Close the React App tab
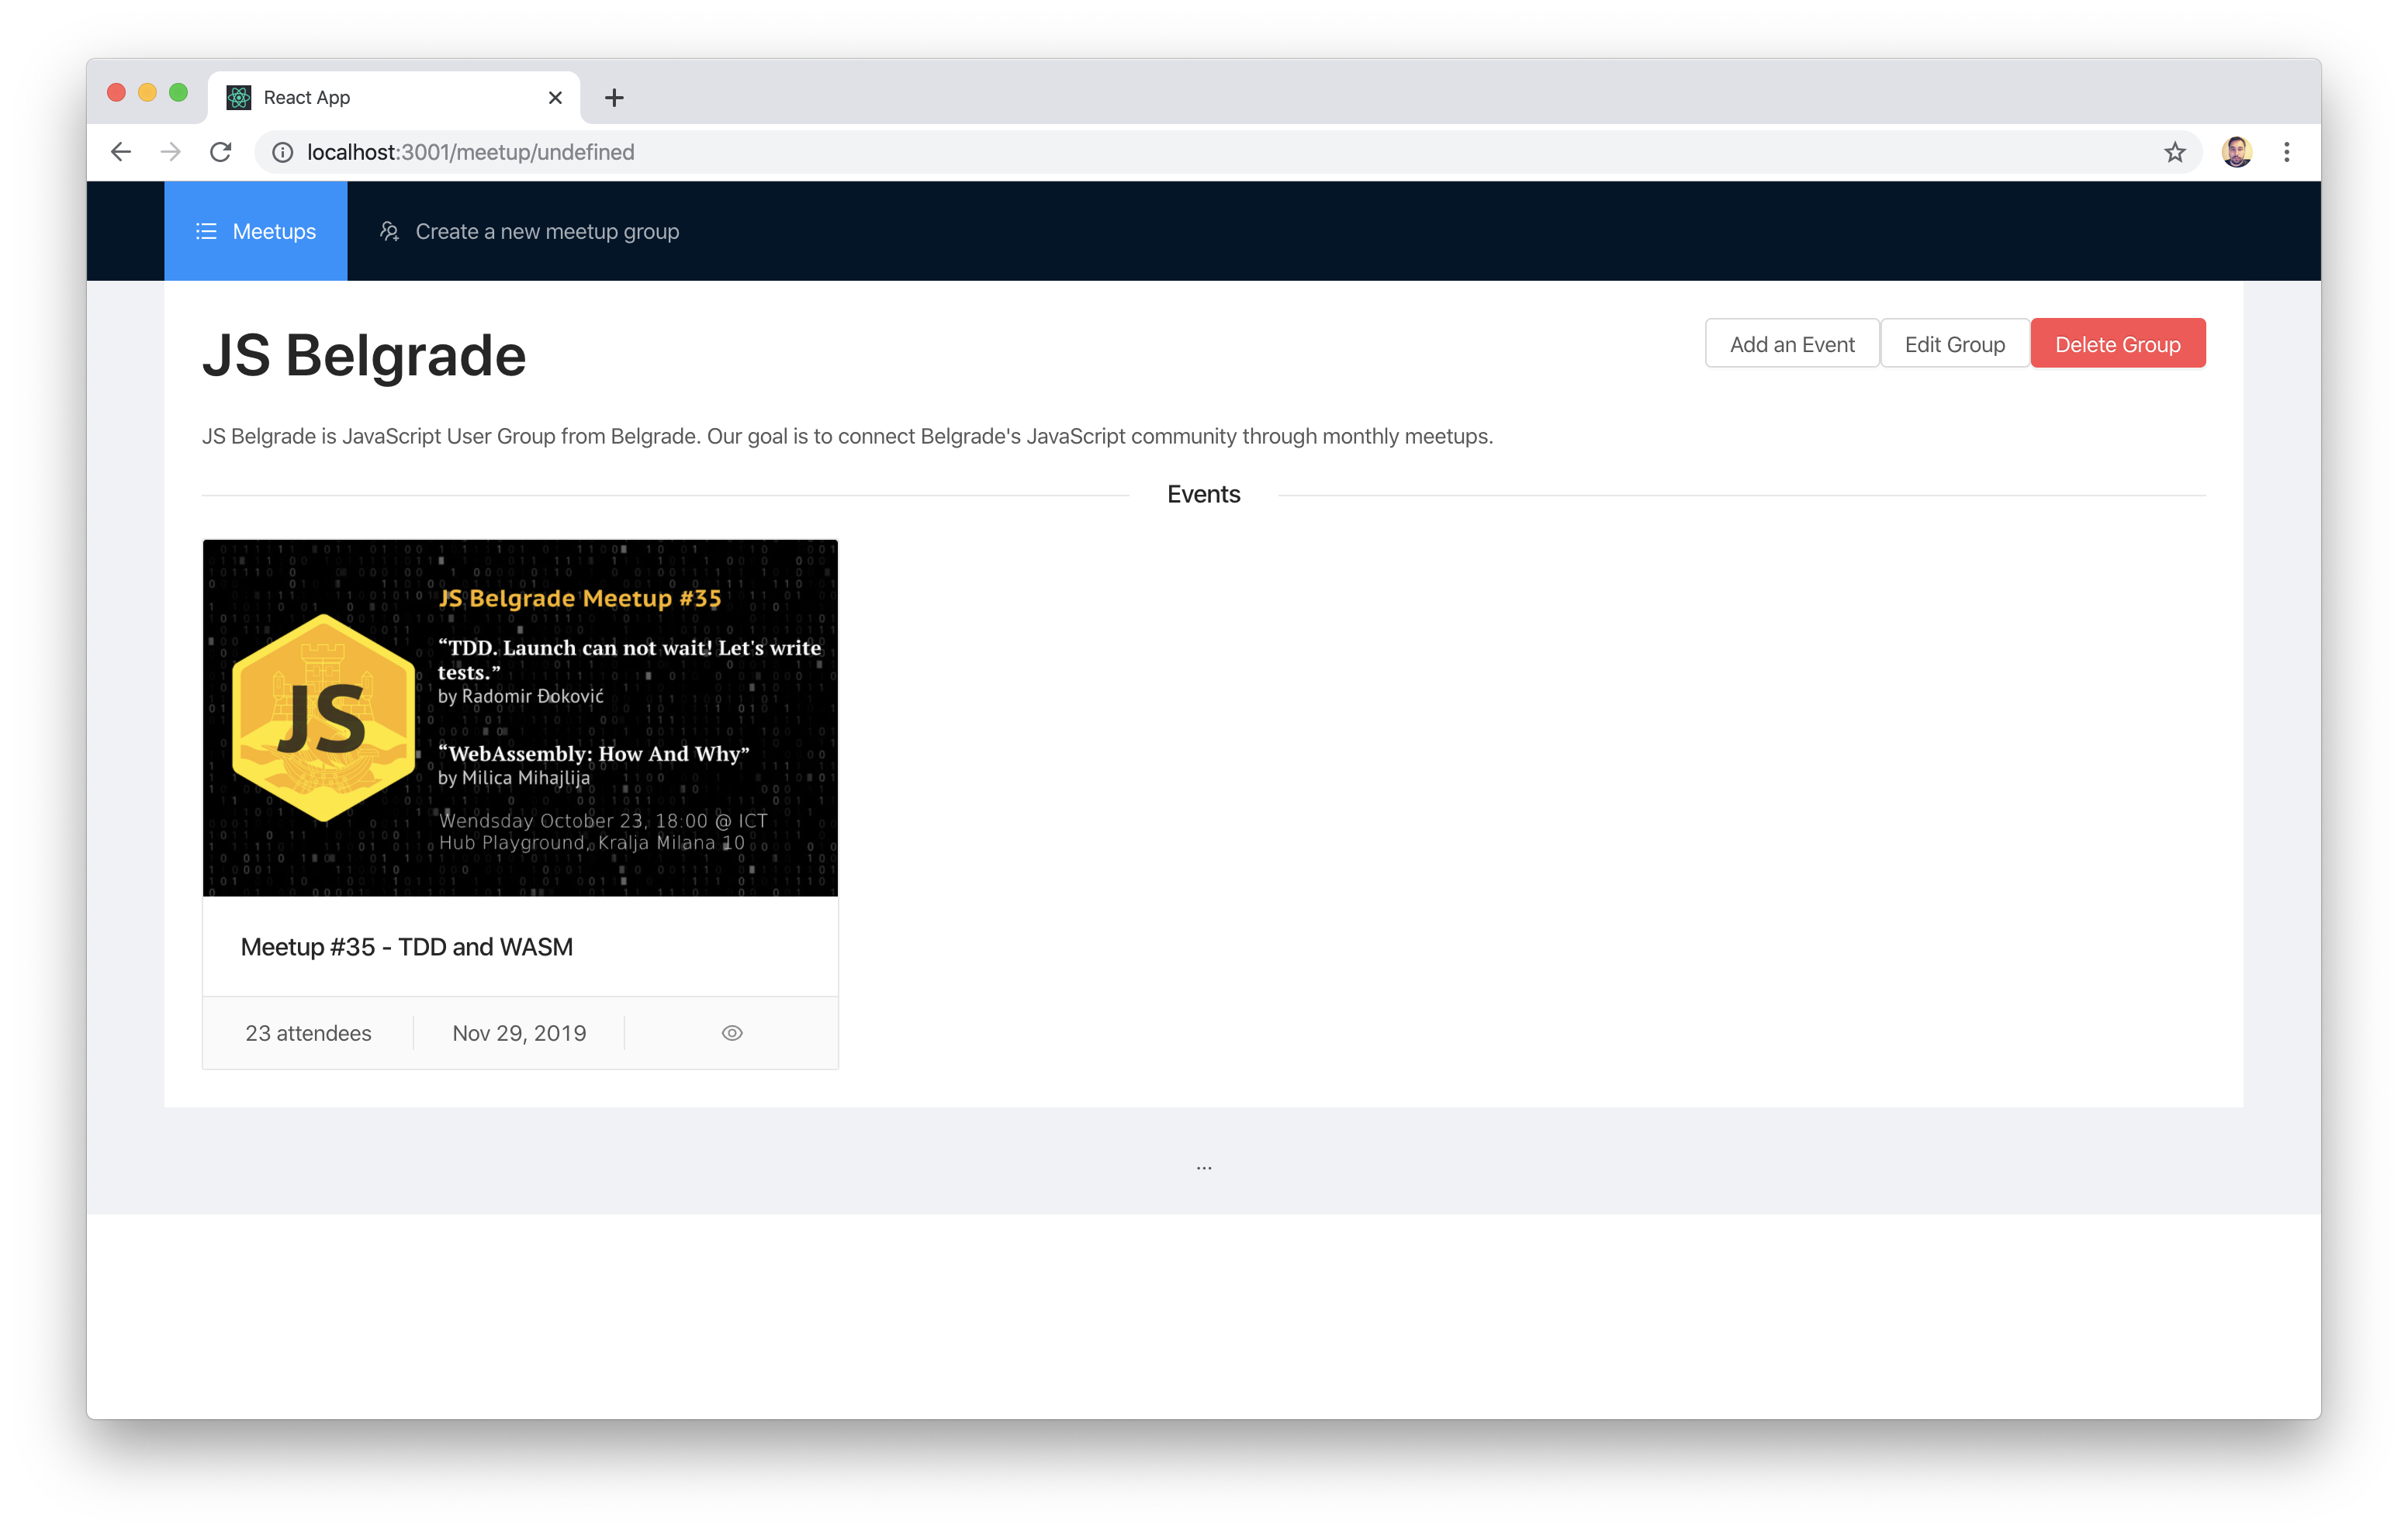 pyautogui.click(x=555, y=98)
